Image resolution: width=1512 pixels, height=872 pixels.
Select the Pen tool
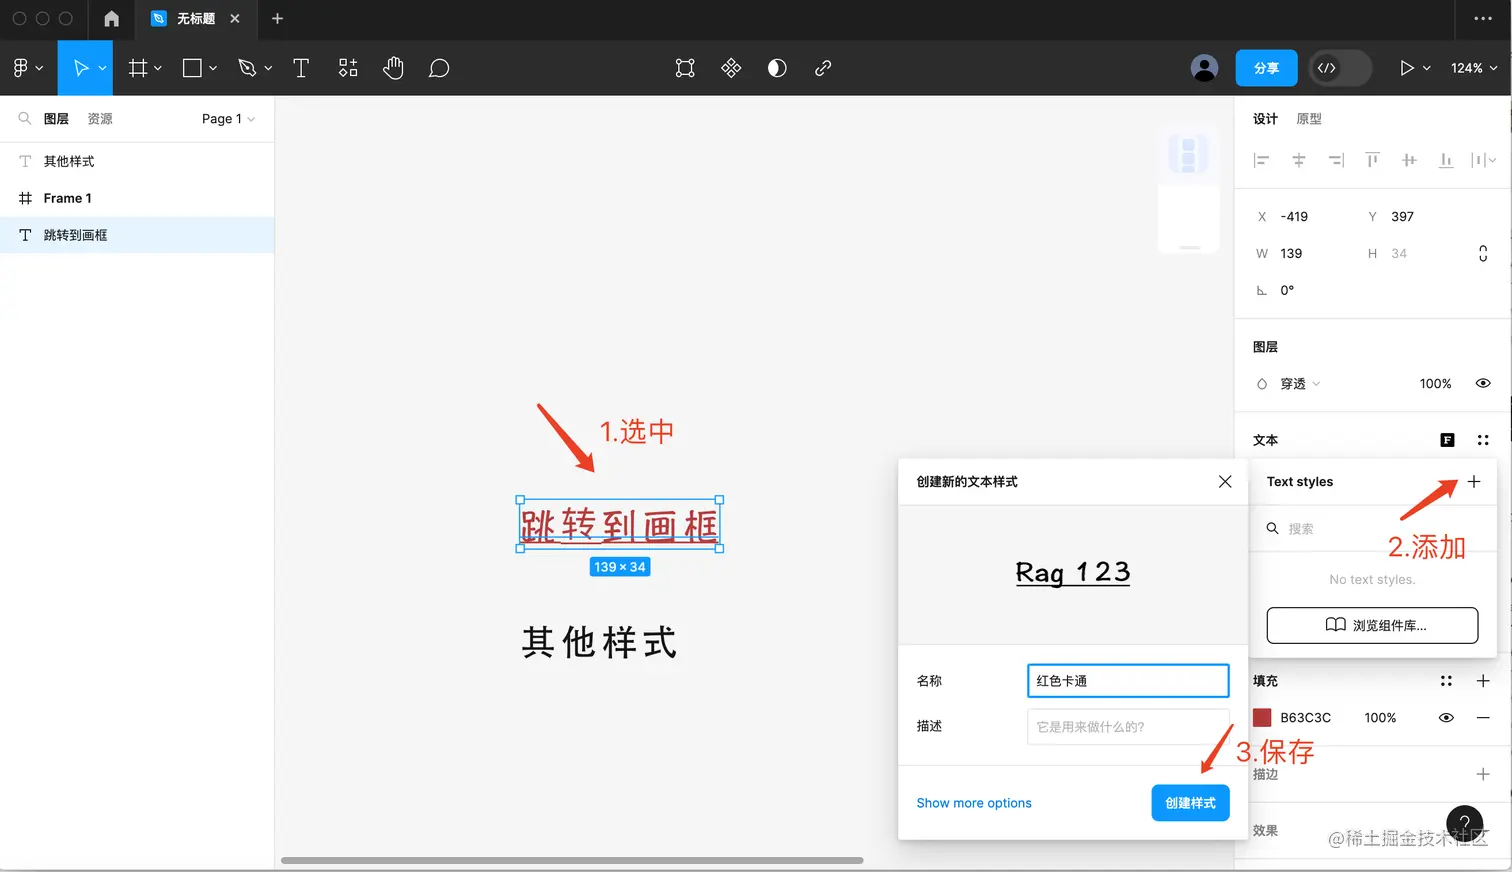pyautogui.click(x=247, y=68)
